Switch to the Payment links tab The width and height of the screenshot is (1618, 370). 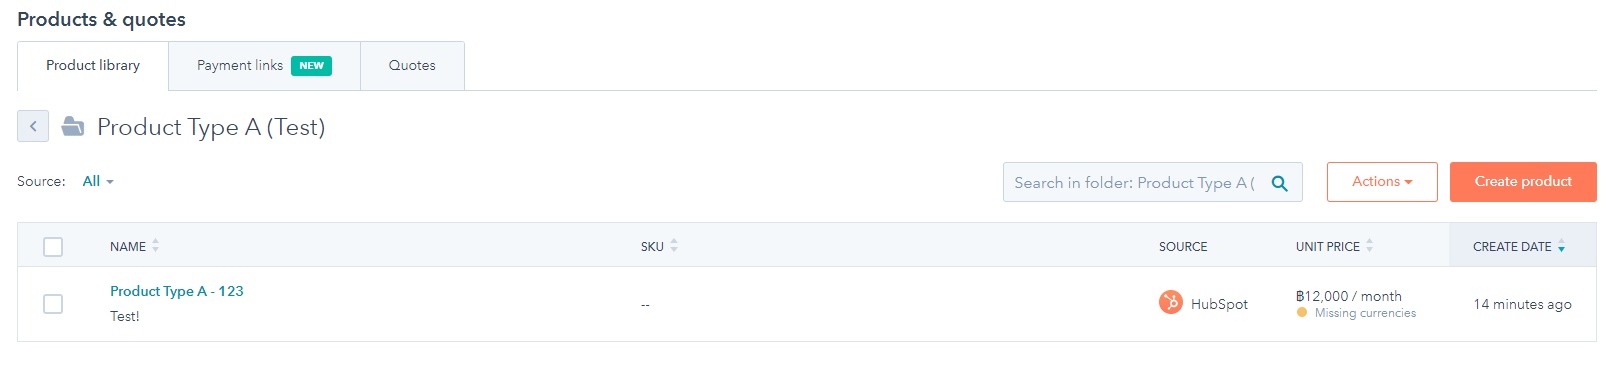(x=264, y=66)
